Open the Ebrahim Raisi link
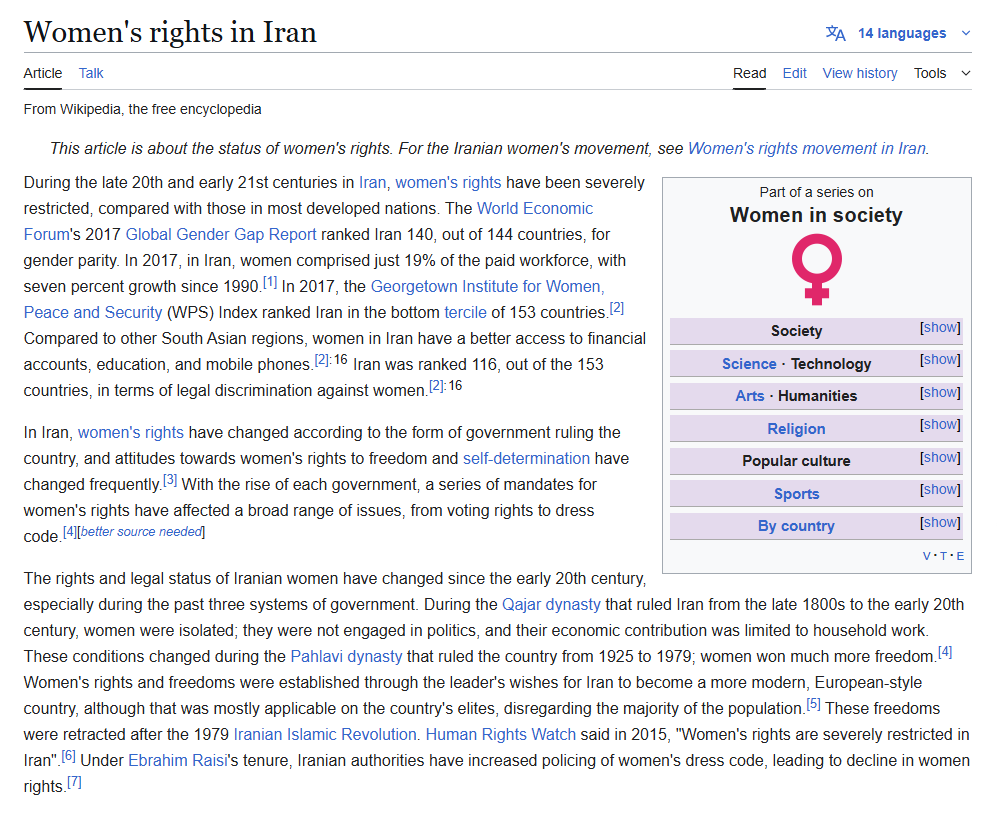 (x=177, y=761)
